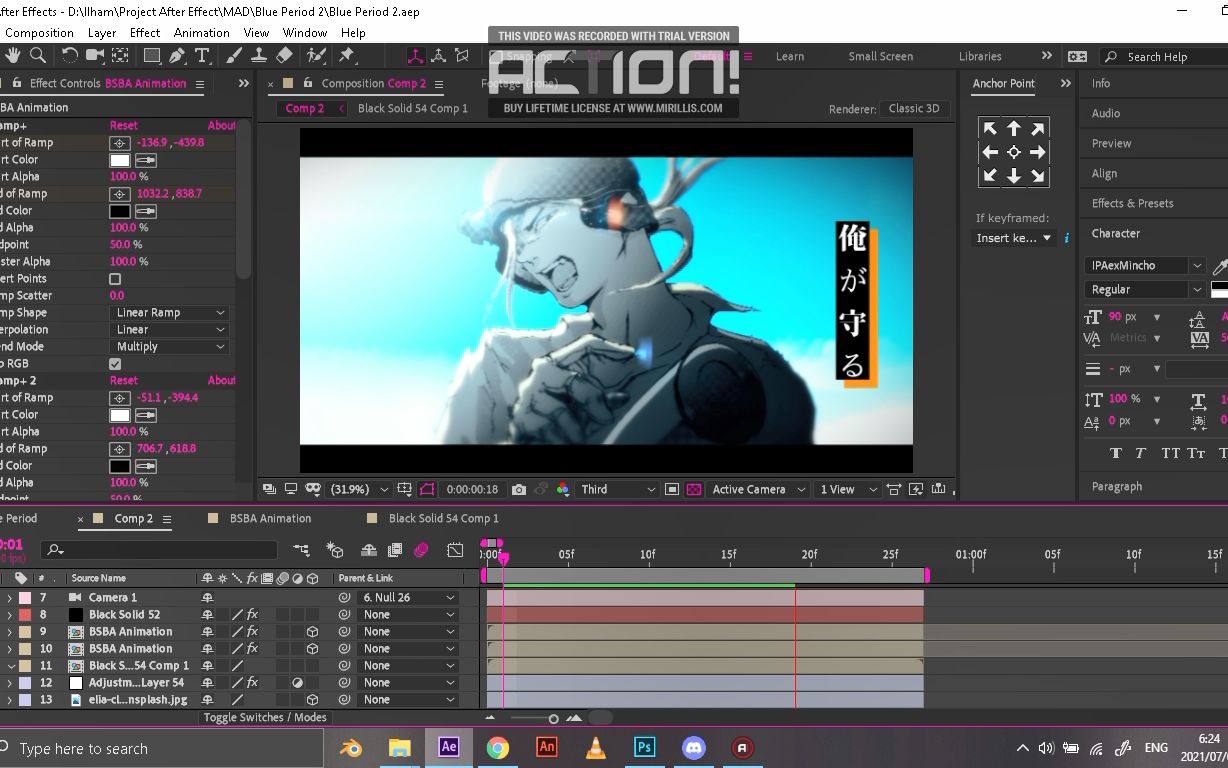
Task: Enable Motion Blur switch in timeline
Action: coord(421,550)
